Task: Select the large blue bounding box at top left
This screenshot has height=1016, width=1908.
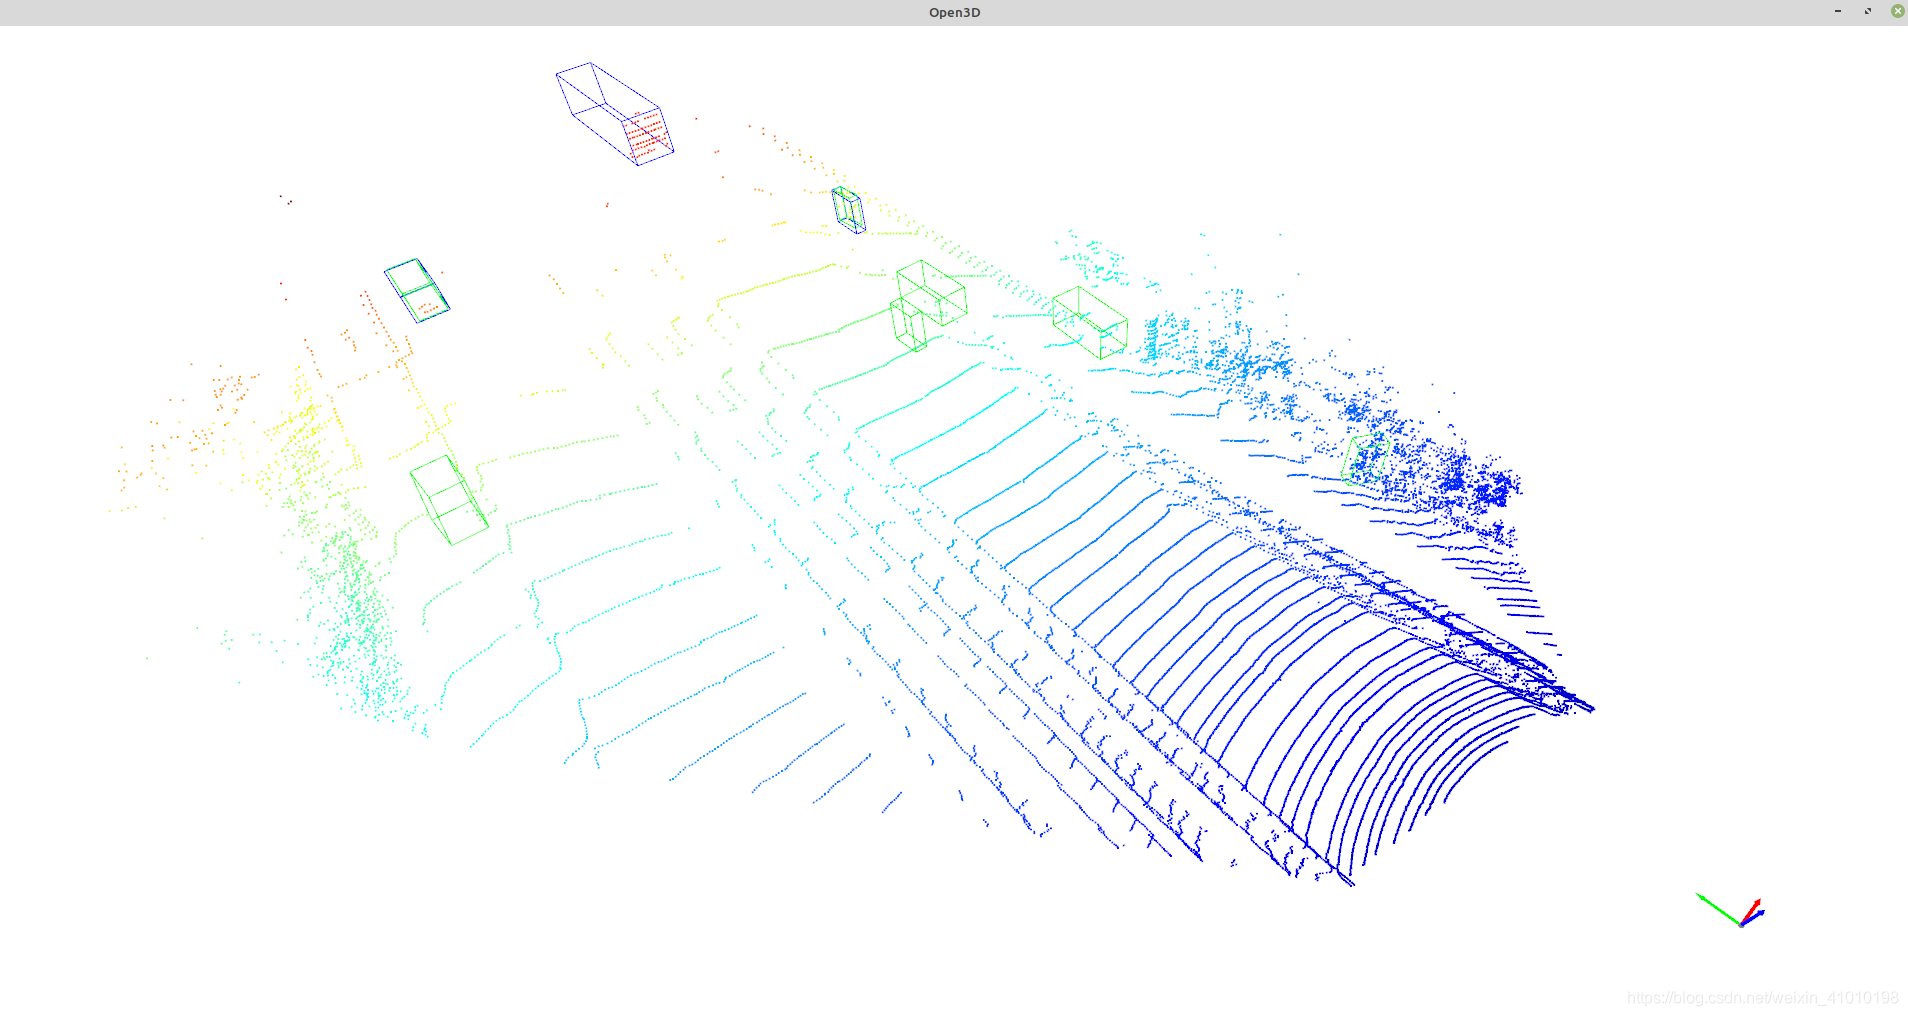Action: (x=614, y=112)
